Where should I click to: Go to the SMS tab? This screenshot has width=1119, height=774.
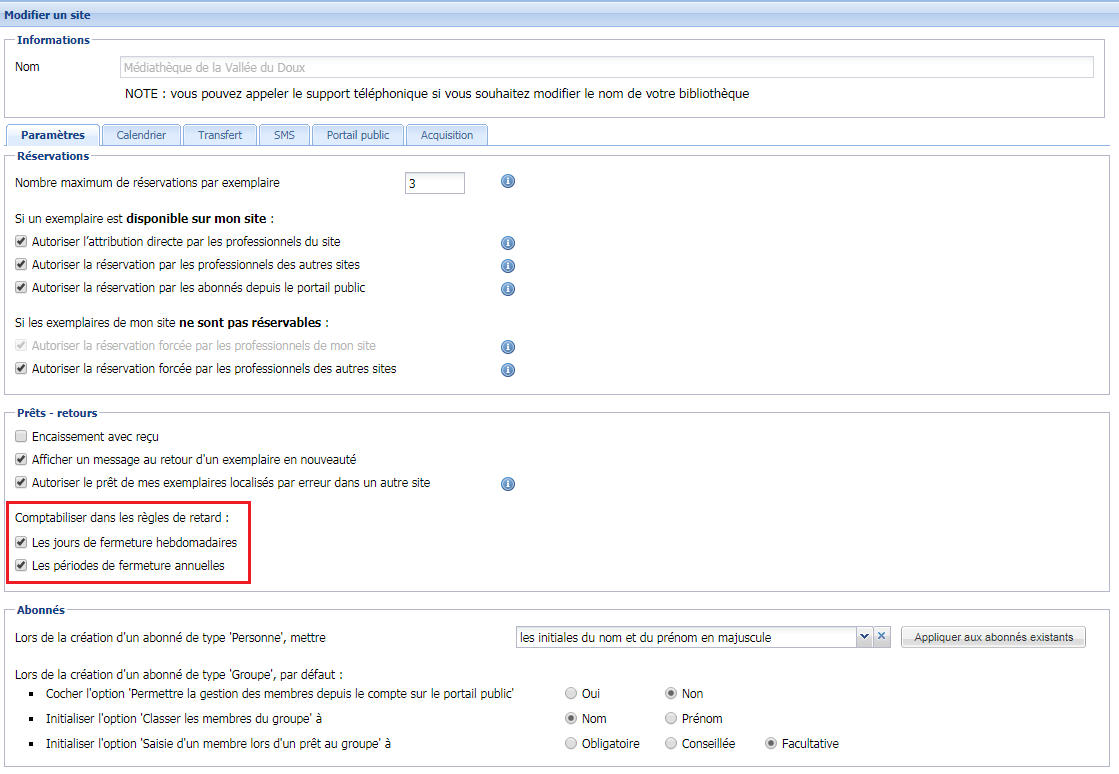[x=284, y=133]
